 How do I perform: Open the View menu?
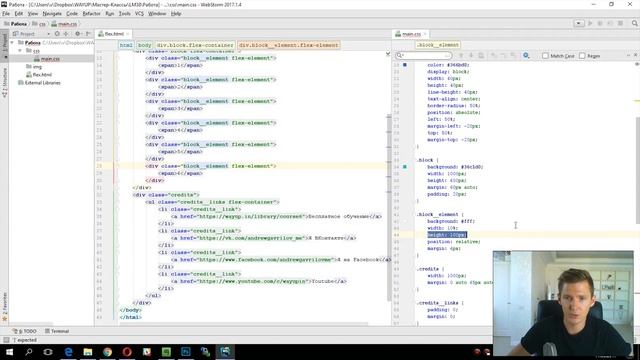tap(33, 13)
